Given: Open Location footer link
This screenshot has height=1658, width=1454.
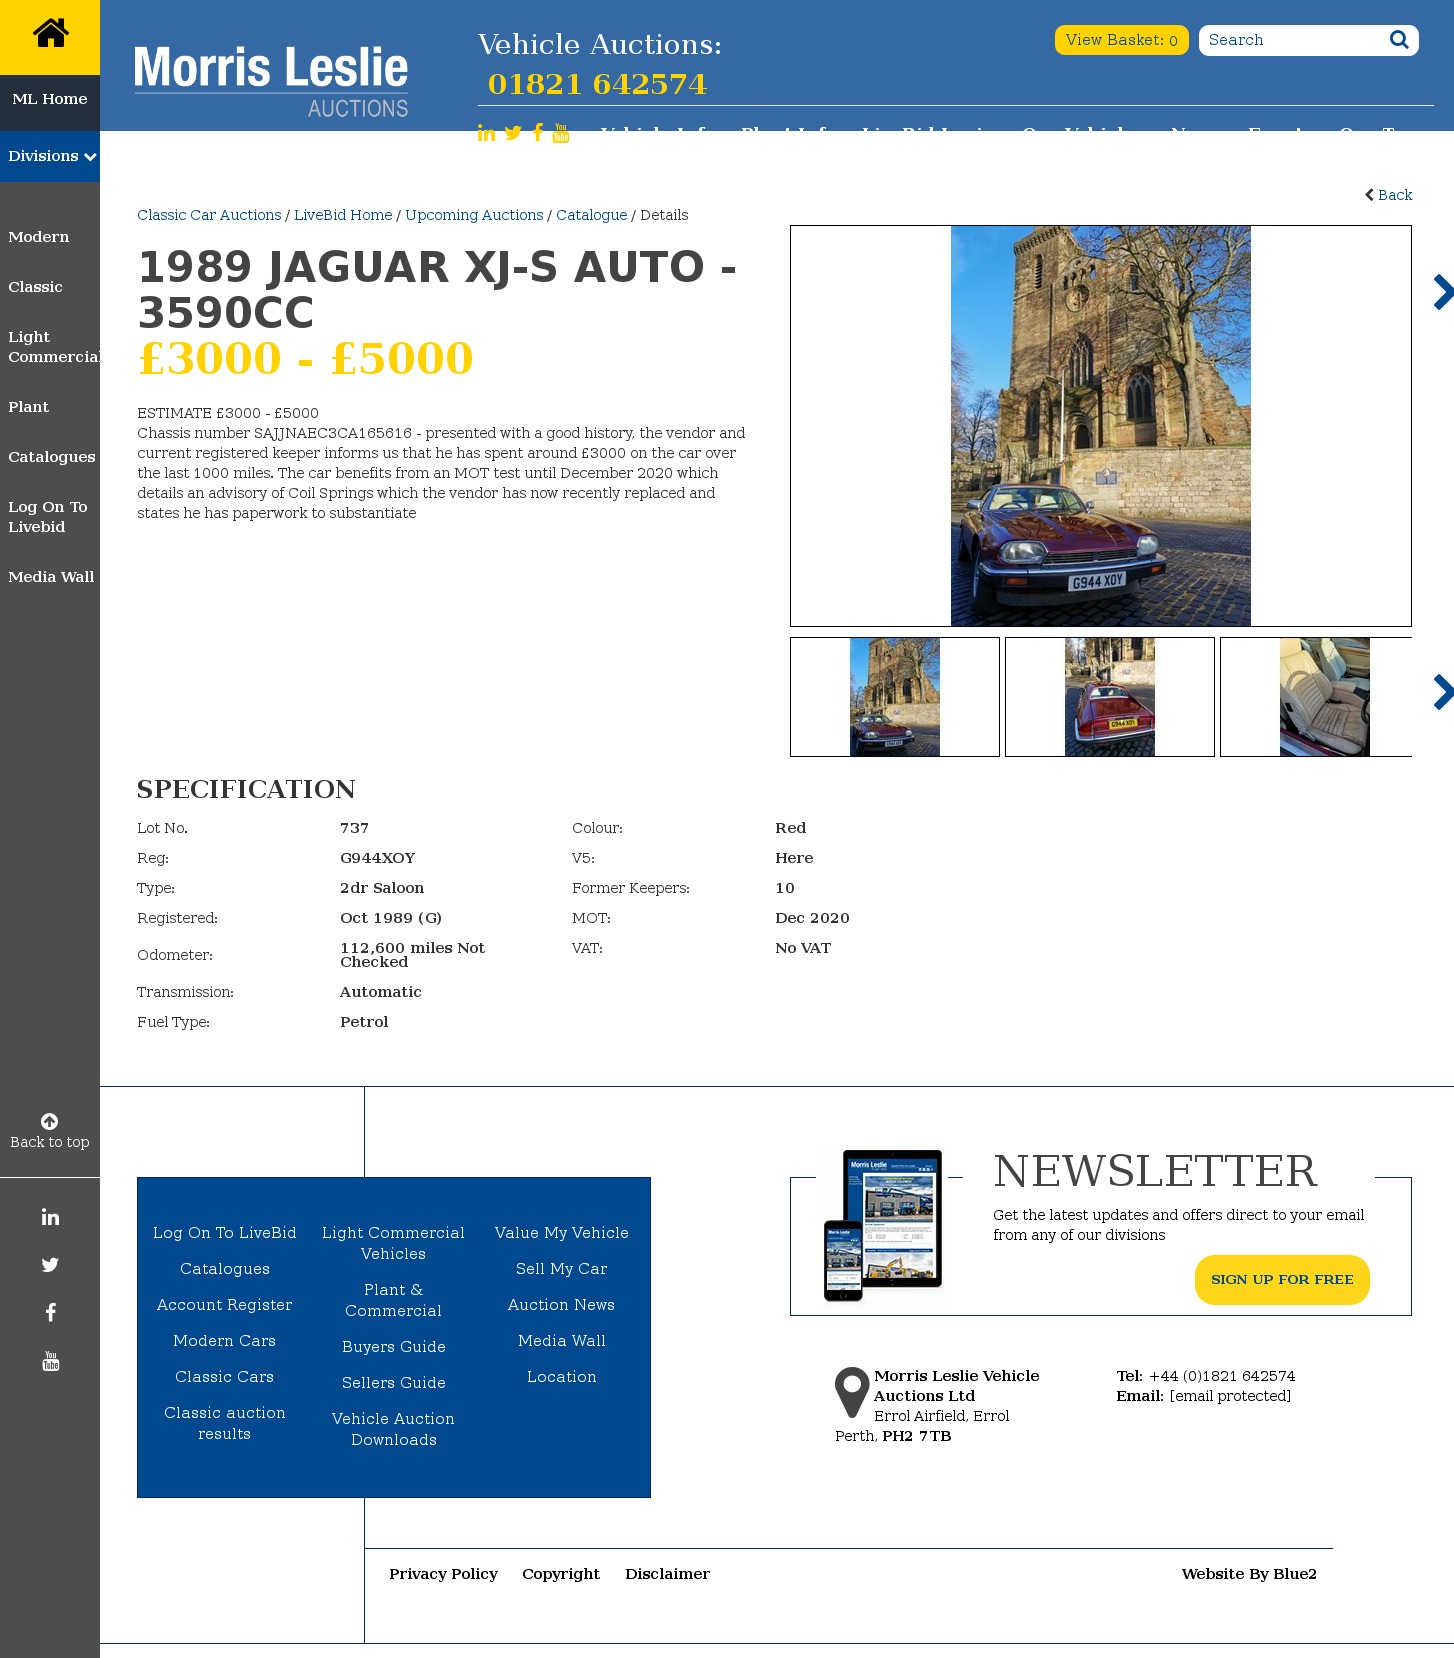Looking at the screenshot, I should pyautogui.click(x=562, y=1377).
